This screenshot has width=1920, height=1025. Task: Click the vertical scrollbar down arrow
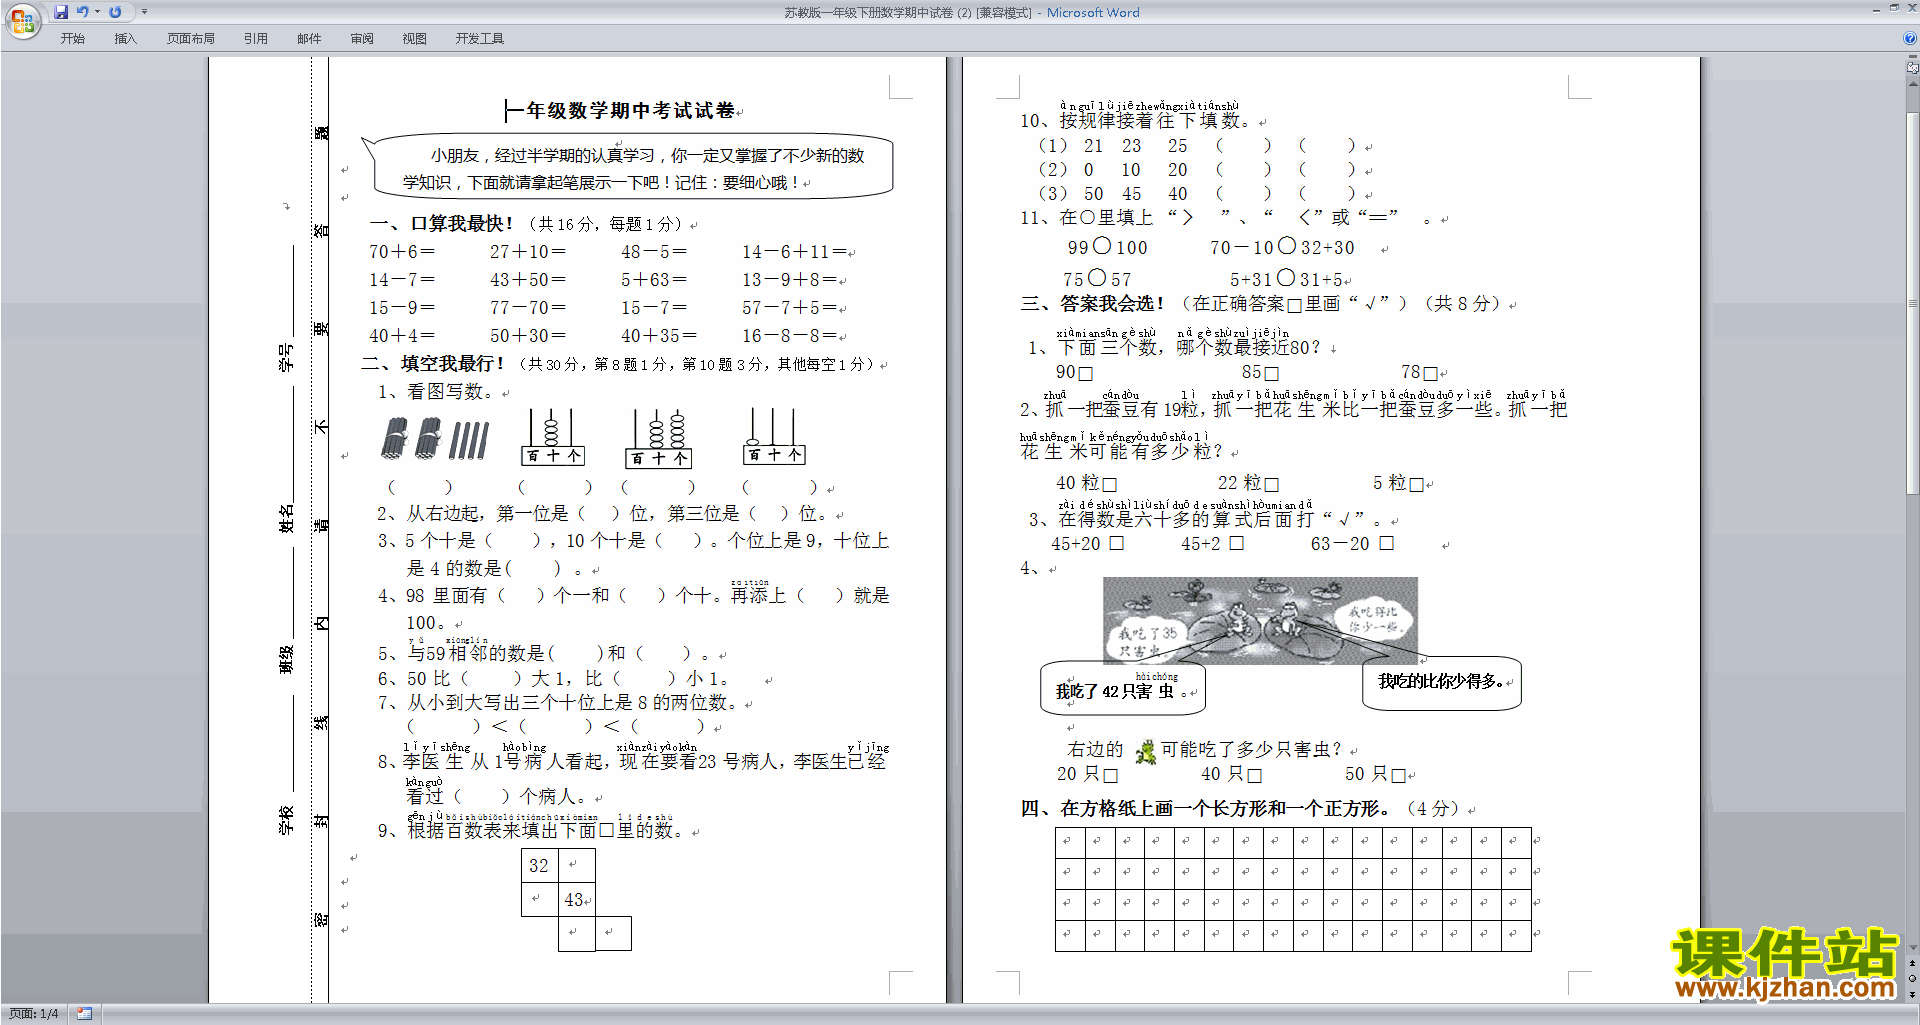(1913, 948)
